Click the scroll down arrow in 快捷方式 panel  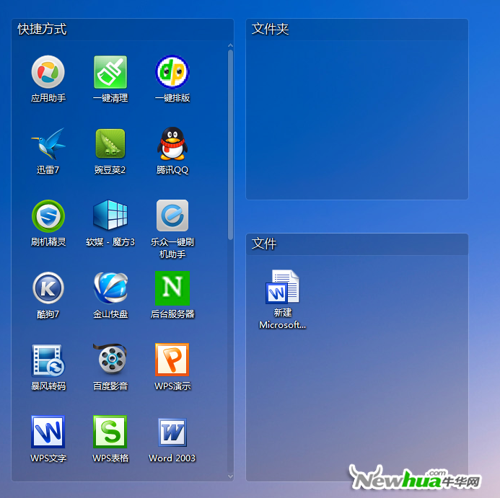coord(230,477)
